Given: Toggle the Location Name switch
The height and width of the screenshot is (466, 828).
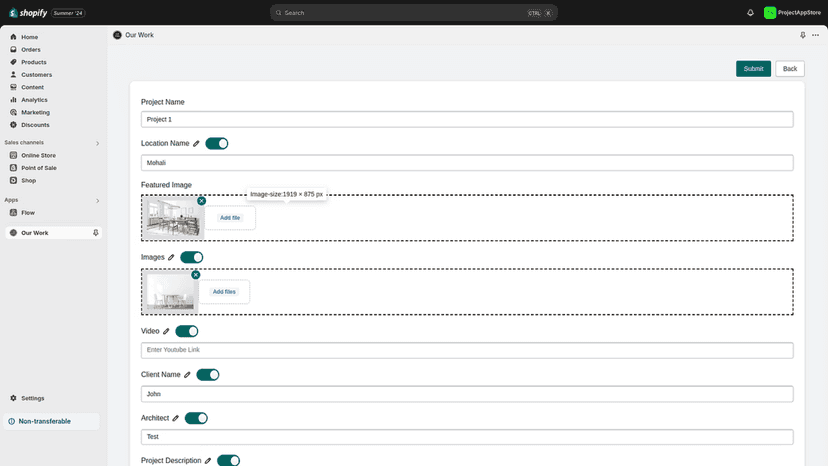Looking at the screenshot, I should [x=217, y=143].
